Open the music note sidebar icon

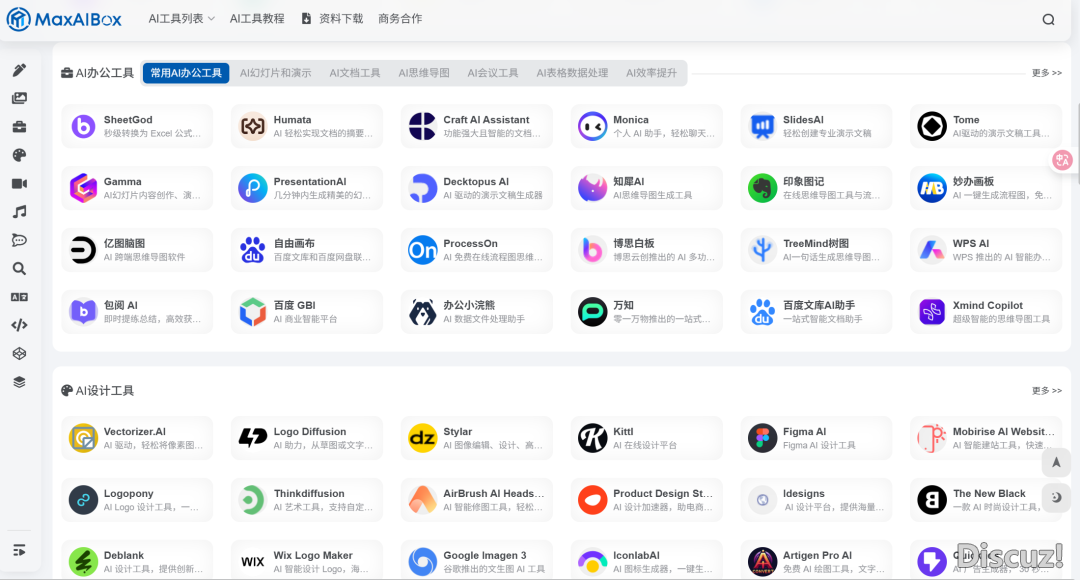tap(19, 211)
